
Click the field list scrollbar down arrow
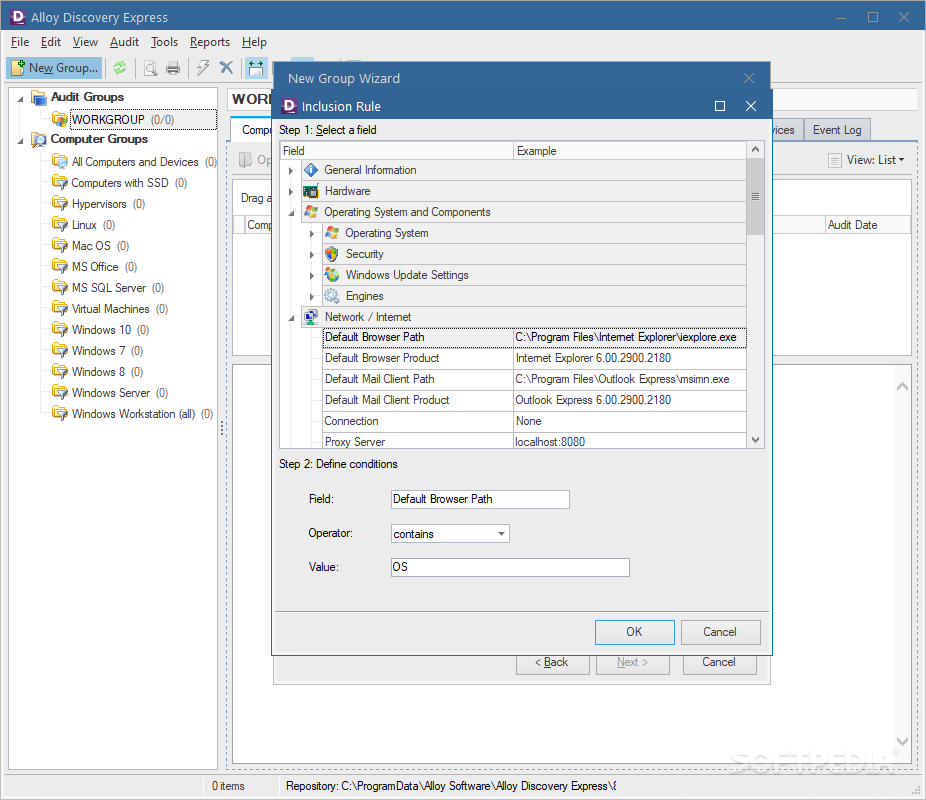coord(755,440)
